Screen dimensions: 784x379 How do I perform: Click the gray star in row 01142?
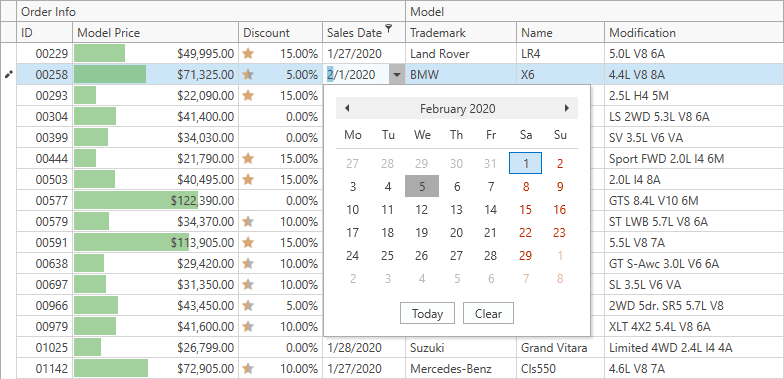click(248, 369)
